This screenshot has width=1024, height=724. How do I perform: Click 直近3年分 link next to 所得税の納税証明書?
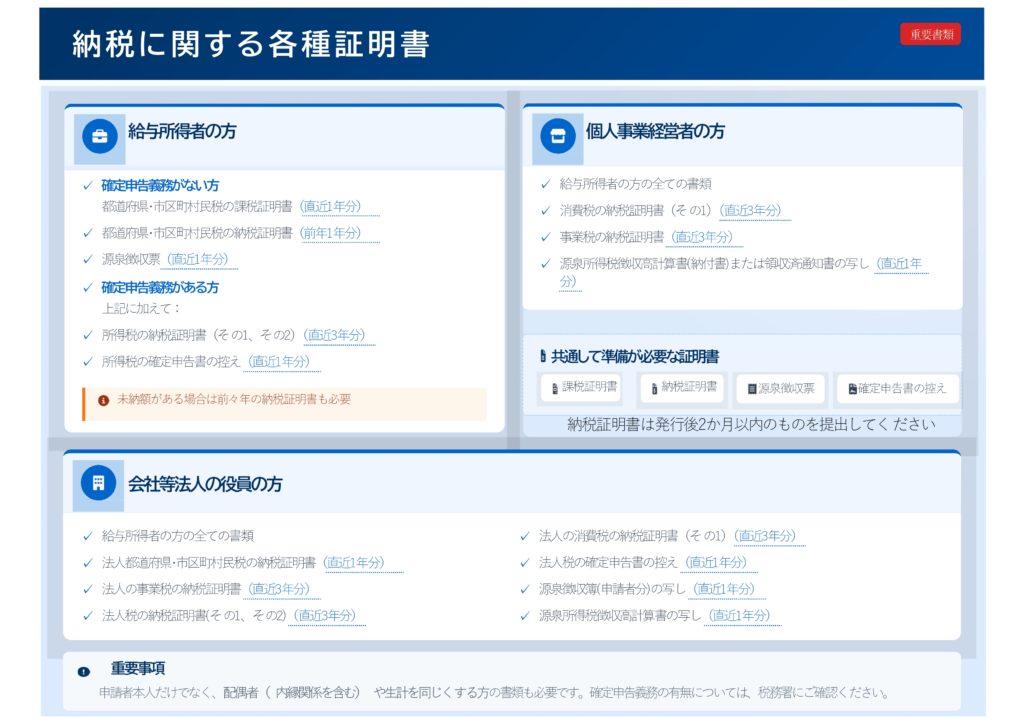click(335, 335)
